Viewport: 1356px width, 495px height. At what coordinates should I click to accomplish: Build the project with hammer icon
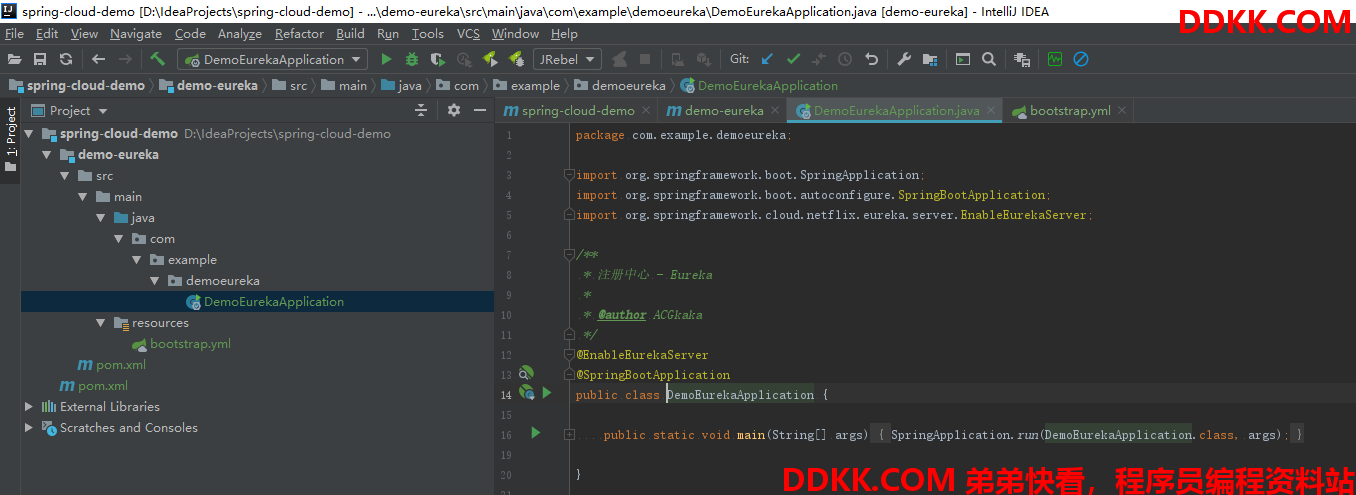[158, 60]
